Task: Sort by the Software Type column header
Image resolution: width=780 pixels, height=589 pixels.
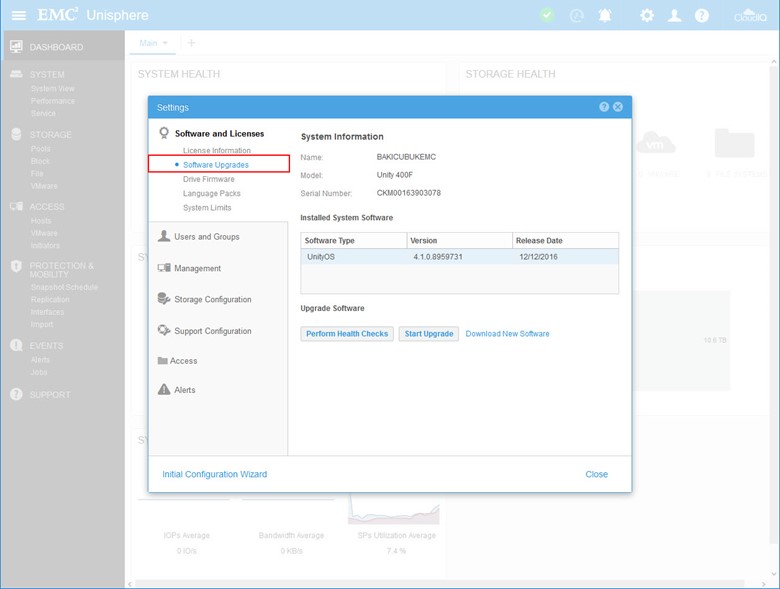Action: pyautogui.click(x=354, y=240)
